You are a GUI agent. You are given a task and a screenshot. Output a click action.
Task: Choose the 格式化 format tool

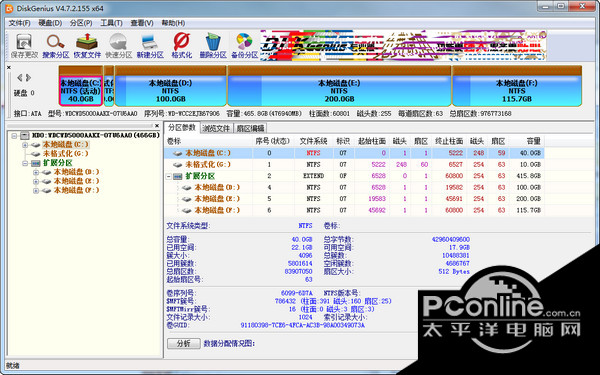[x=181, y=46]
